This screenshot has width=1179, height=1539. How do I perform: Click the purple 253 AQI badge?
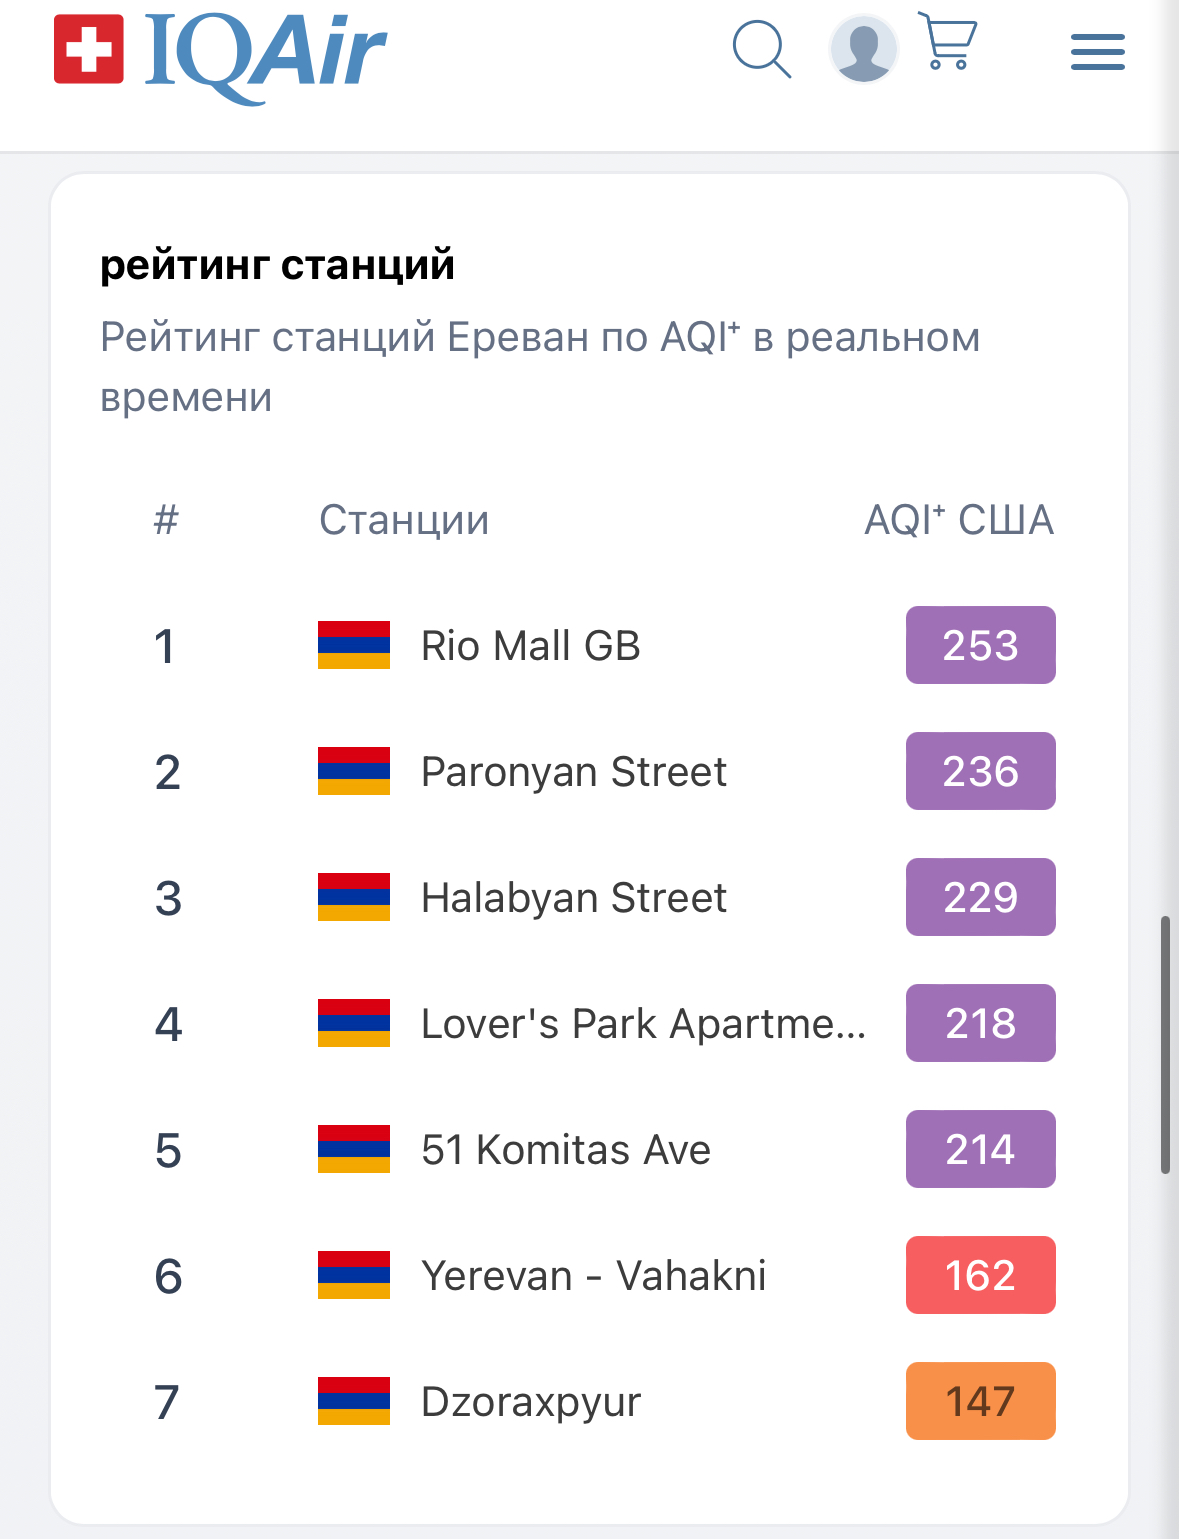click(x=980, y=645)
